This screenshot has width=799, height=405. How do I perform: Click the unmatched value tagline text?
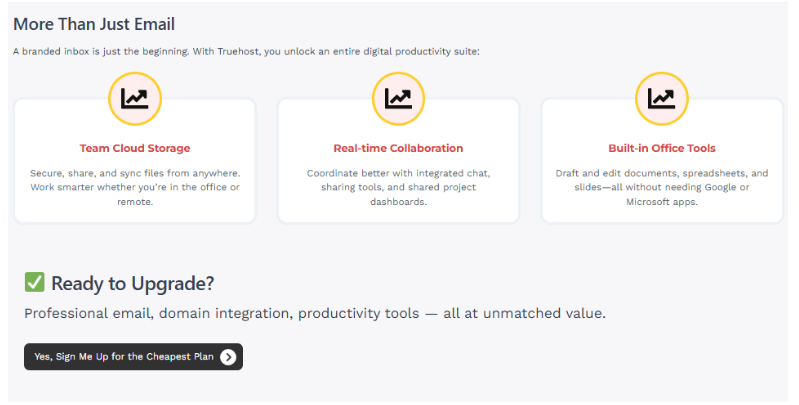315,313
